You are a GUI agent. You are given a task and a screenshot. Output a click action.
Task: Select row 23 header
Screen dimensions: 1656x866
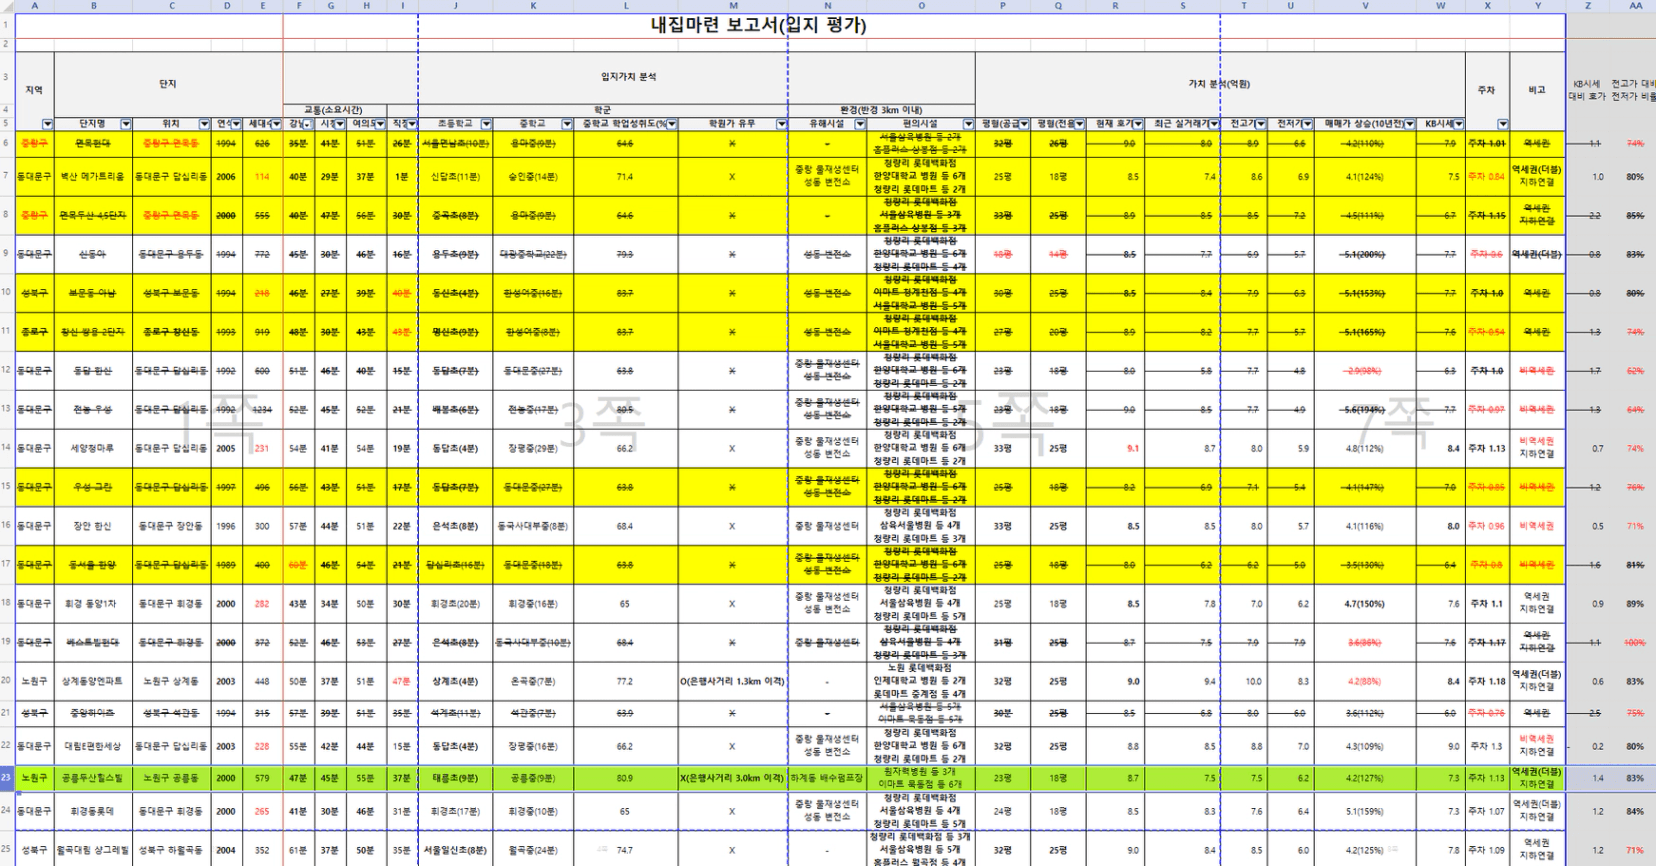[7, 777]
